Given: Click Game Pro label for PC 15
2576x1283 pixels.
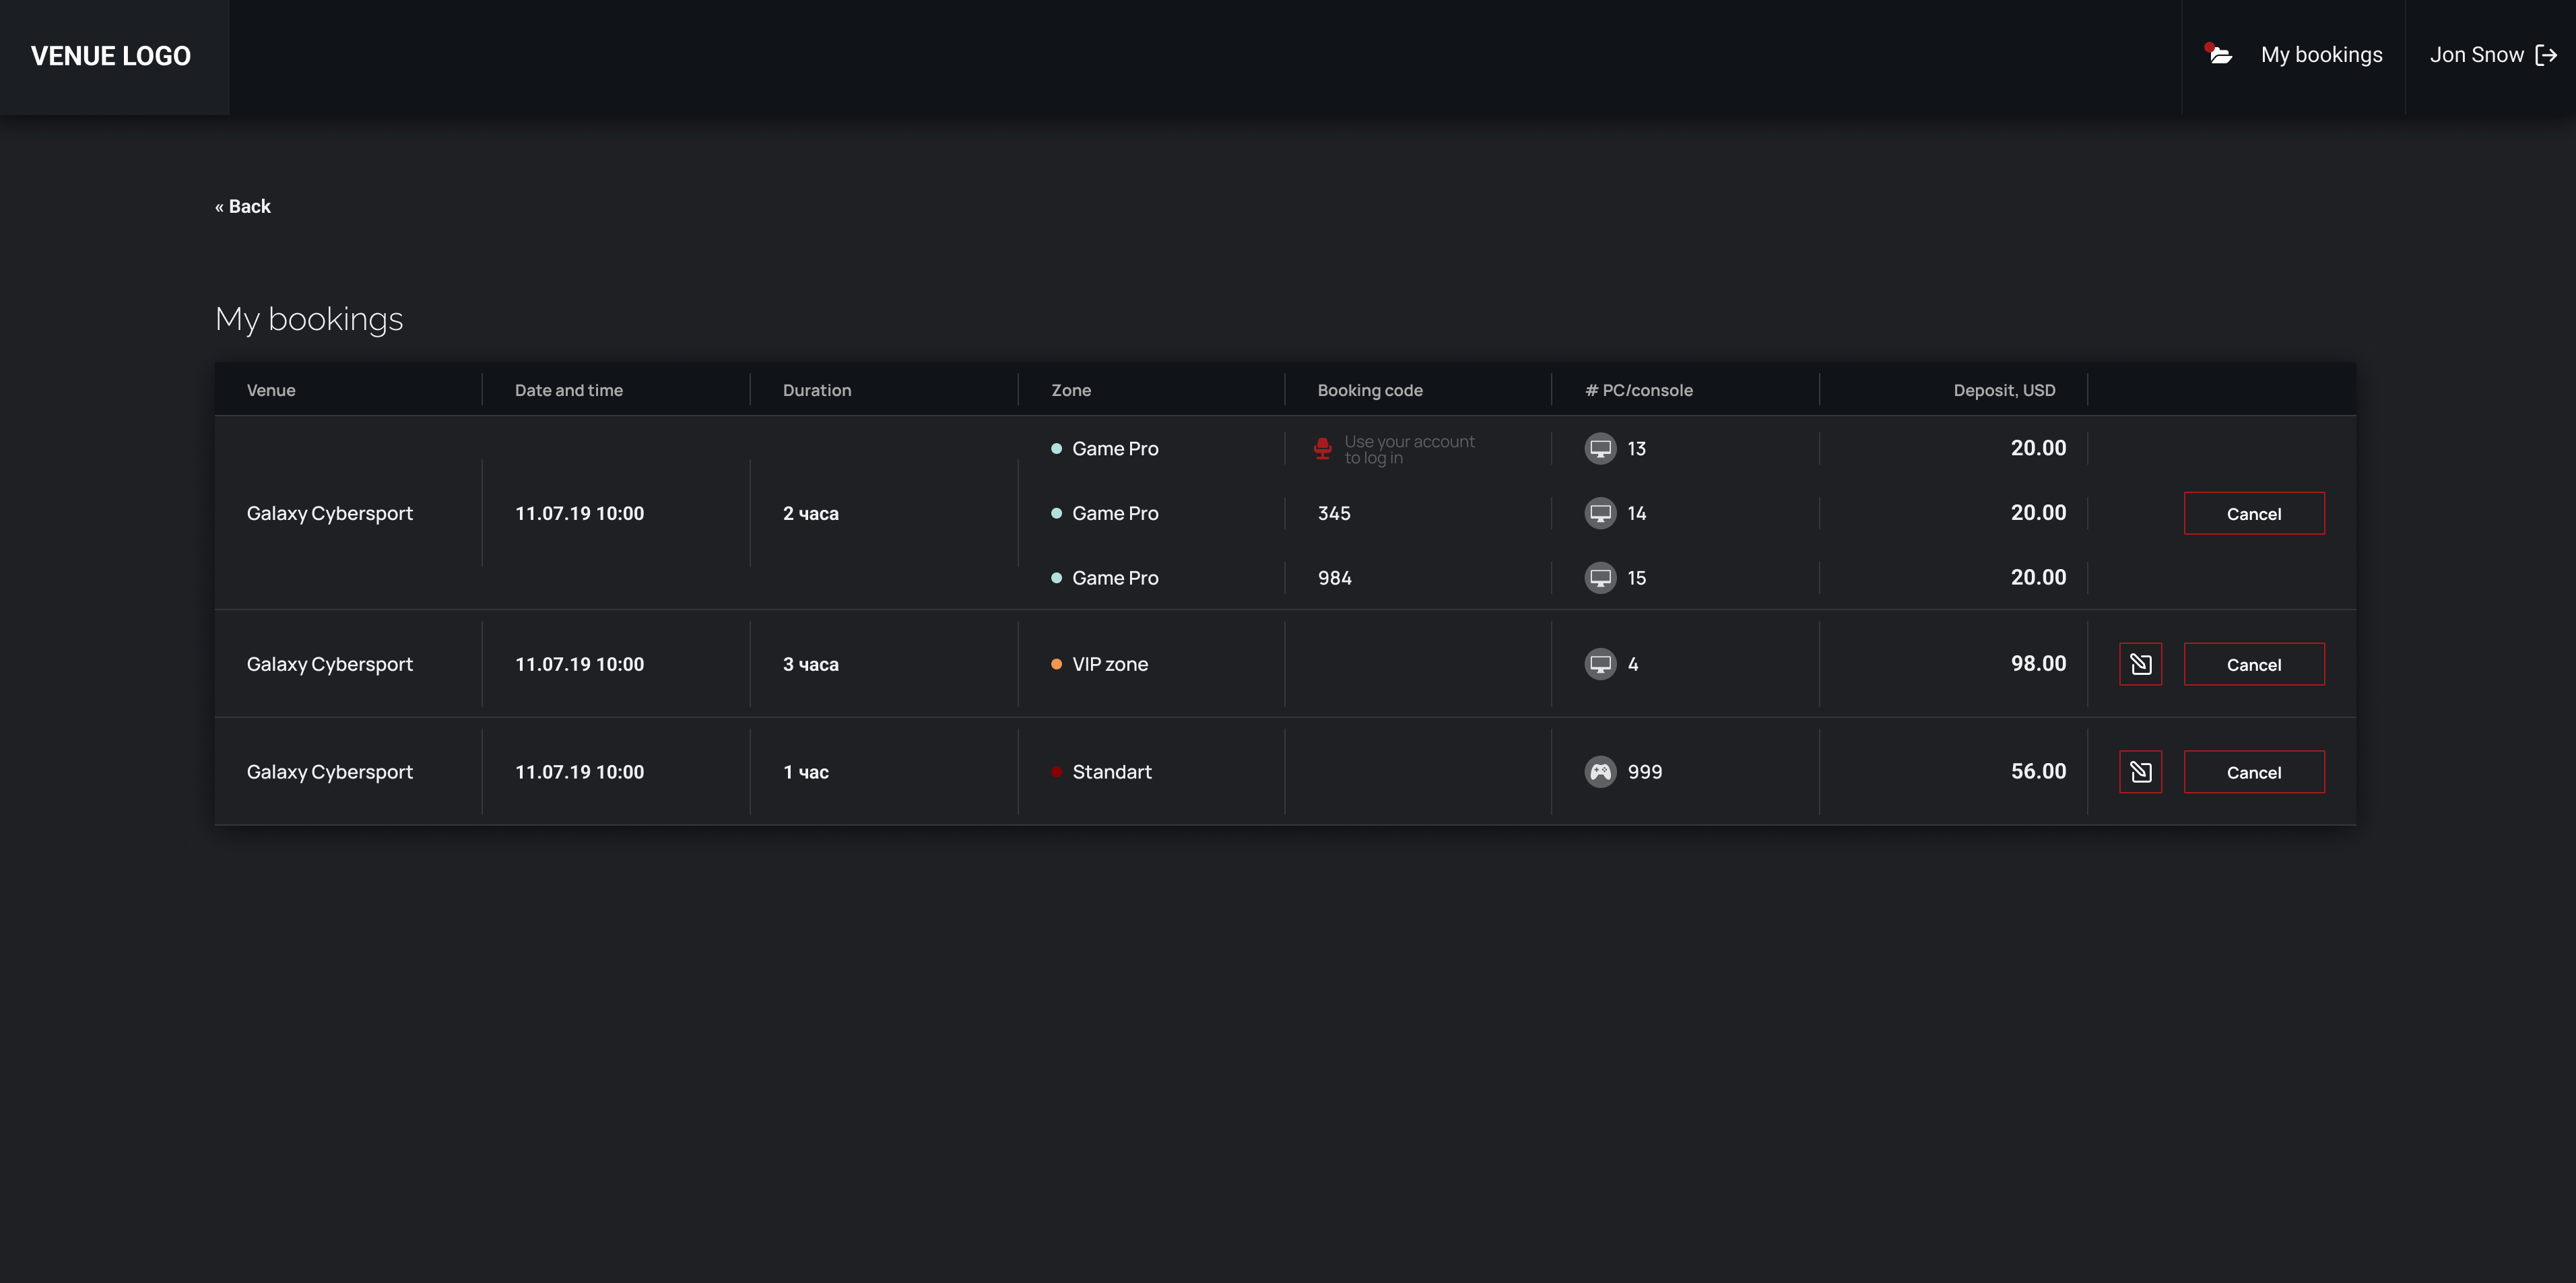Looking at the screenshot, I should click(1115, 578).
